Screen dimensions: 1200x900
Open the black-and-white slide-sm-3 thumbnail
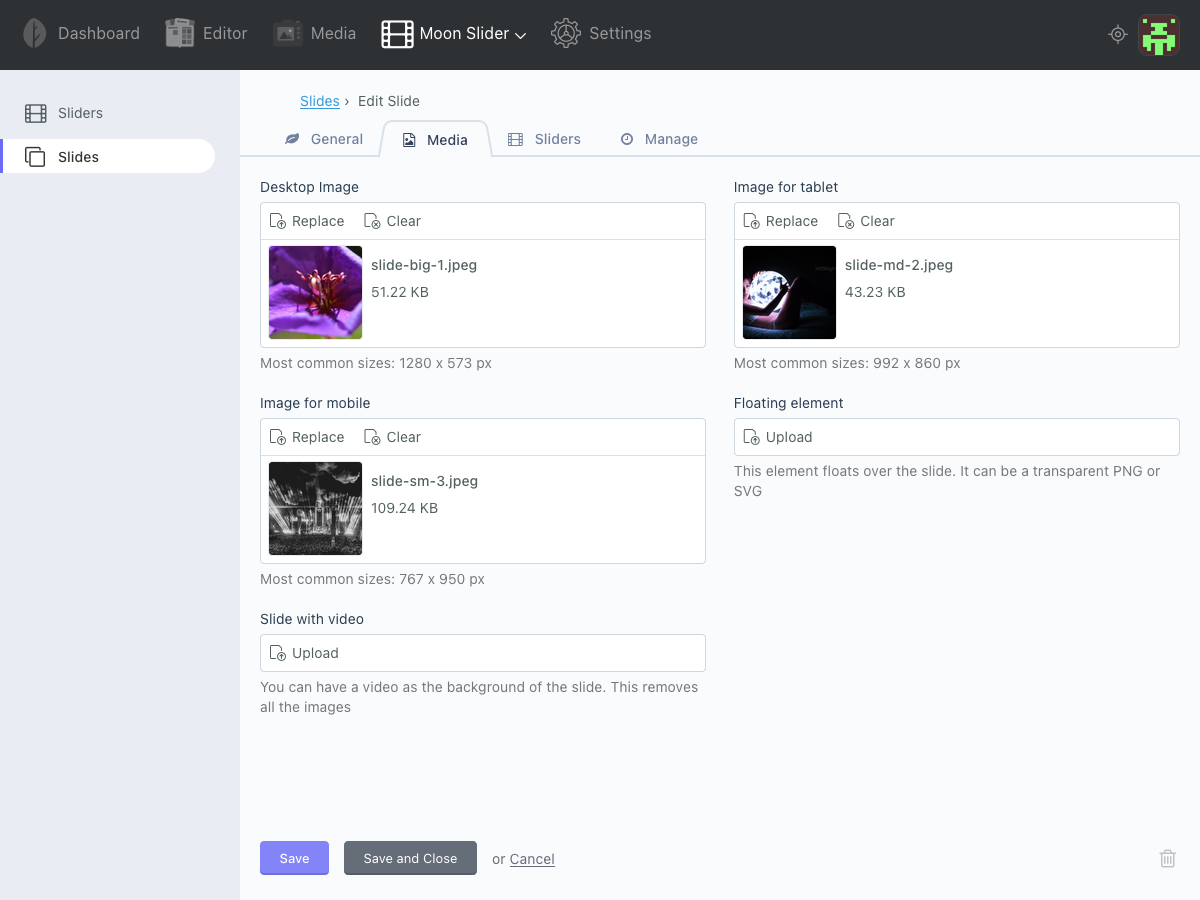[x=315, y=508]
